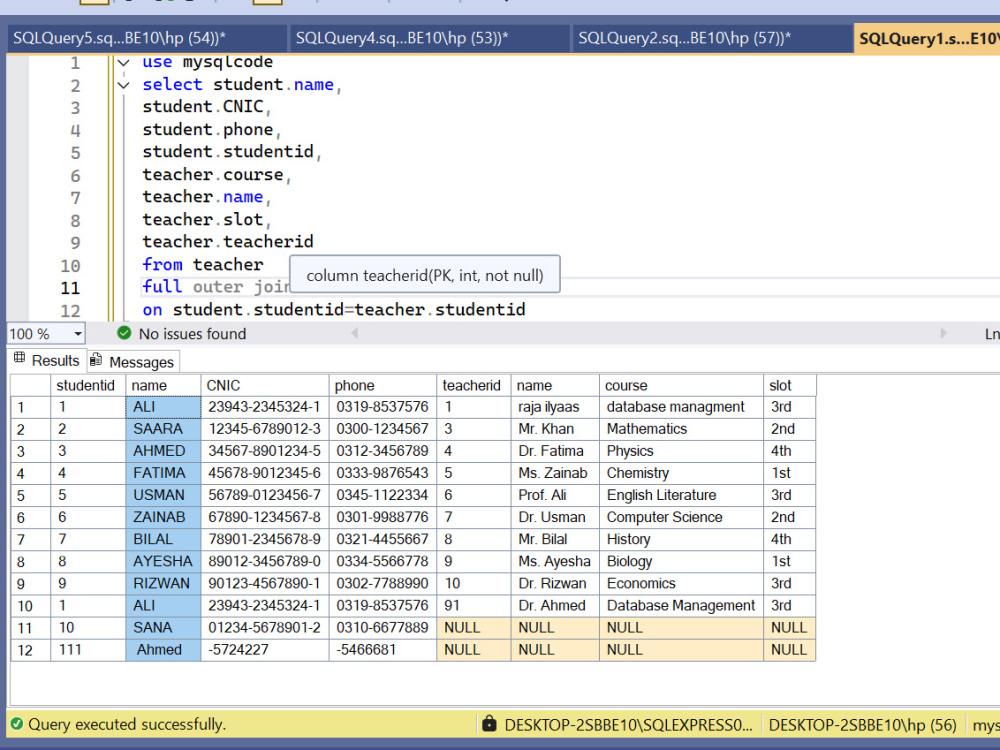Click the course cell Economics
The image size is (1000, 750).
tap(681, 584)
